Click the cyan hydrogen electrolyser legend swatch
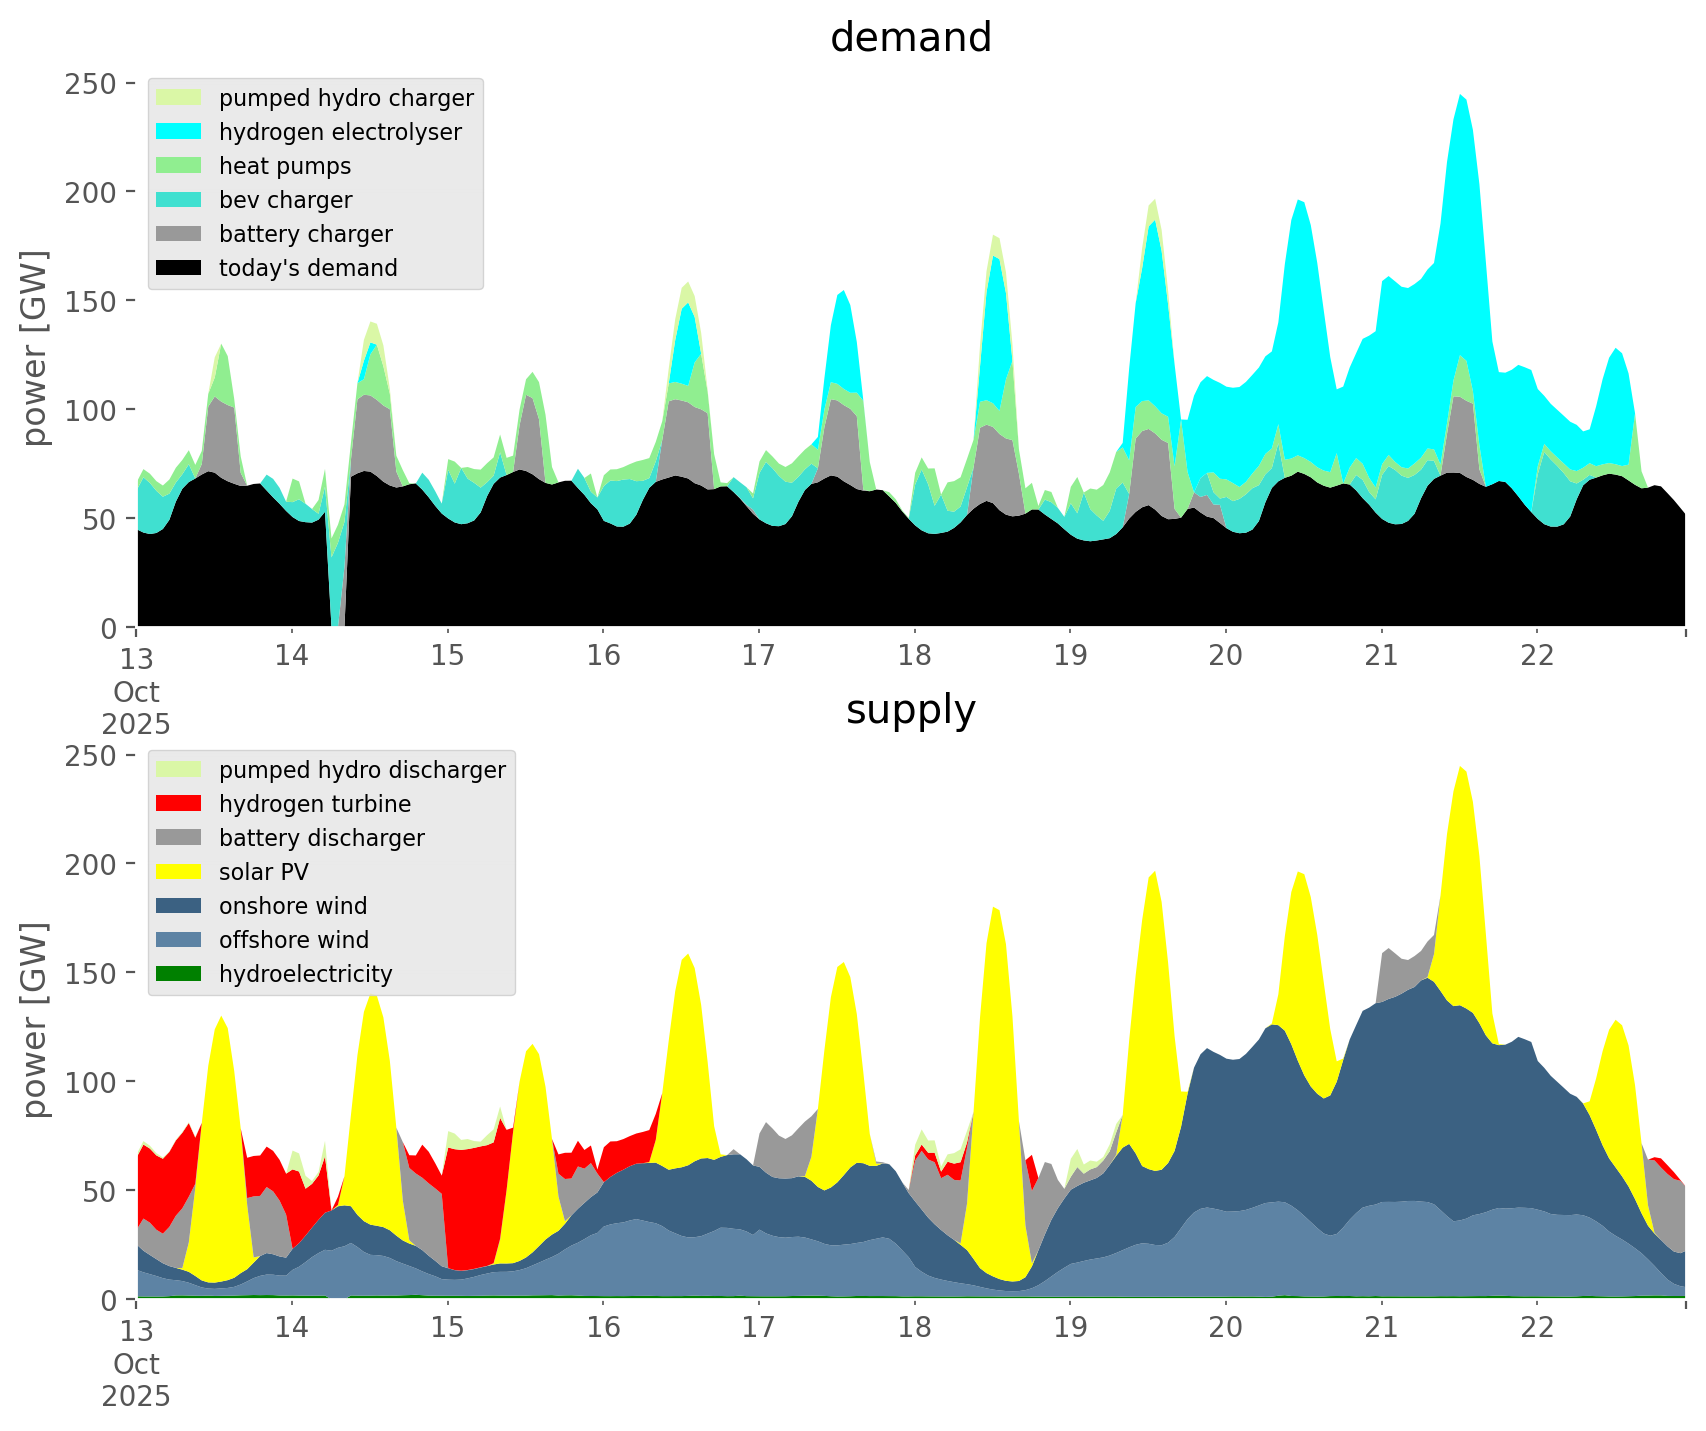 click(x=180, y=132)
